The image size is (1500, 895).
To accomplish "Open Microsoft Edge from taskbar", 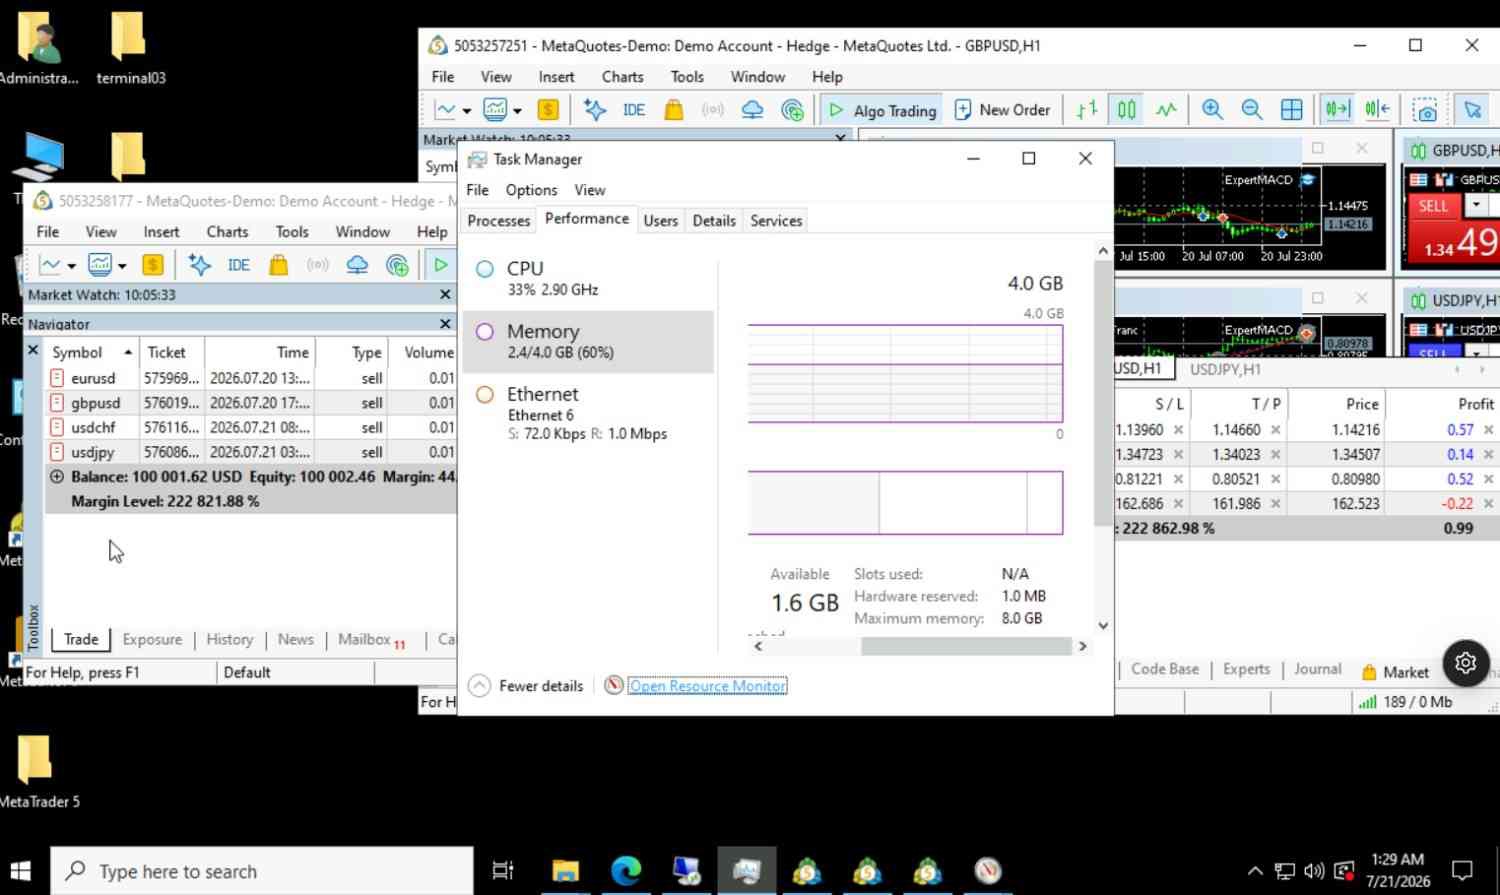I will (626, 871).
